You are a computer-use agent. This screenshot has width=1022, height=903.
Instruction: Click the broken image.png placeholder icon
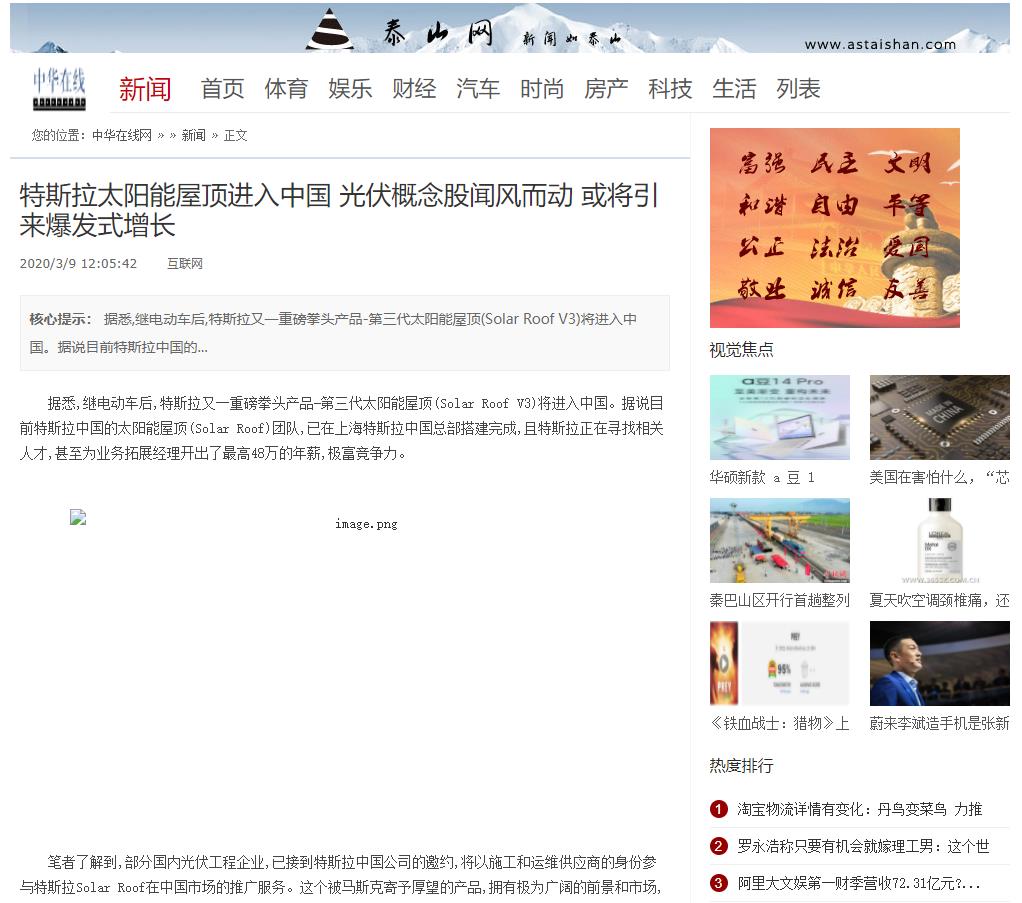78,518
